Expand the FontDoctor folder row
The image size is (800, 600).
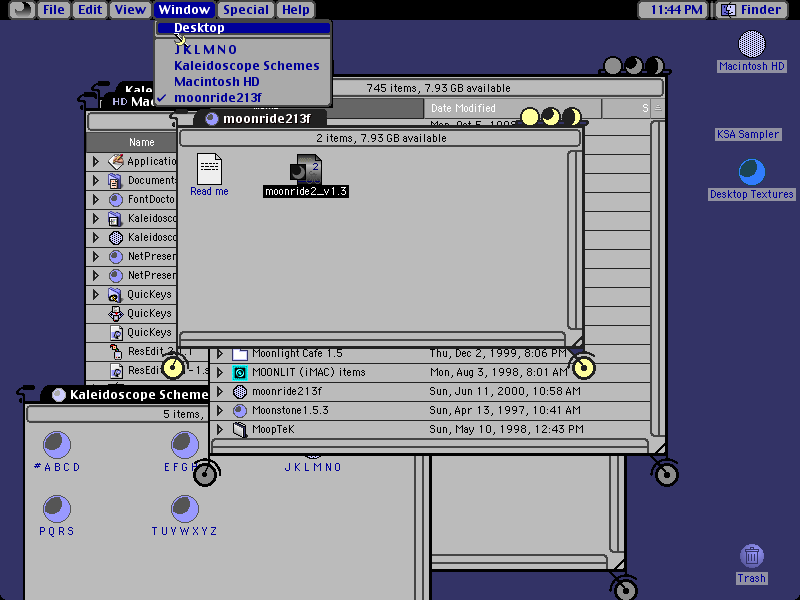[95, 199]
